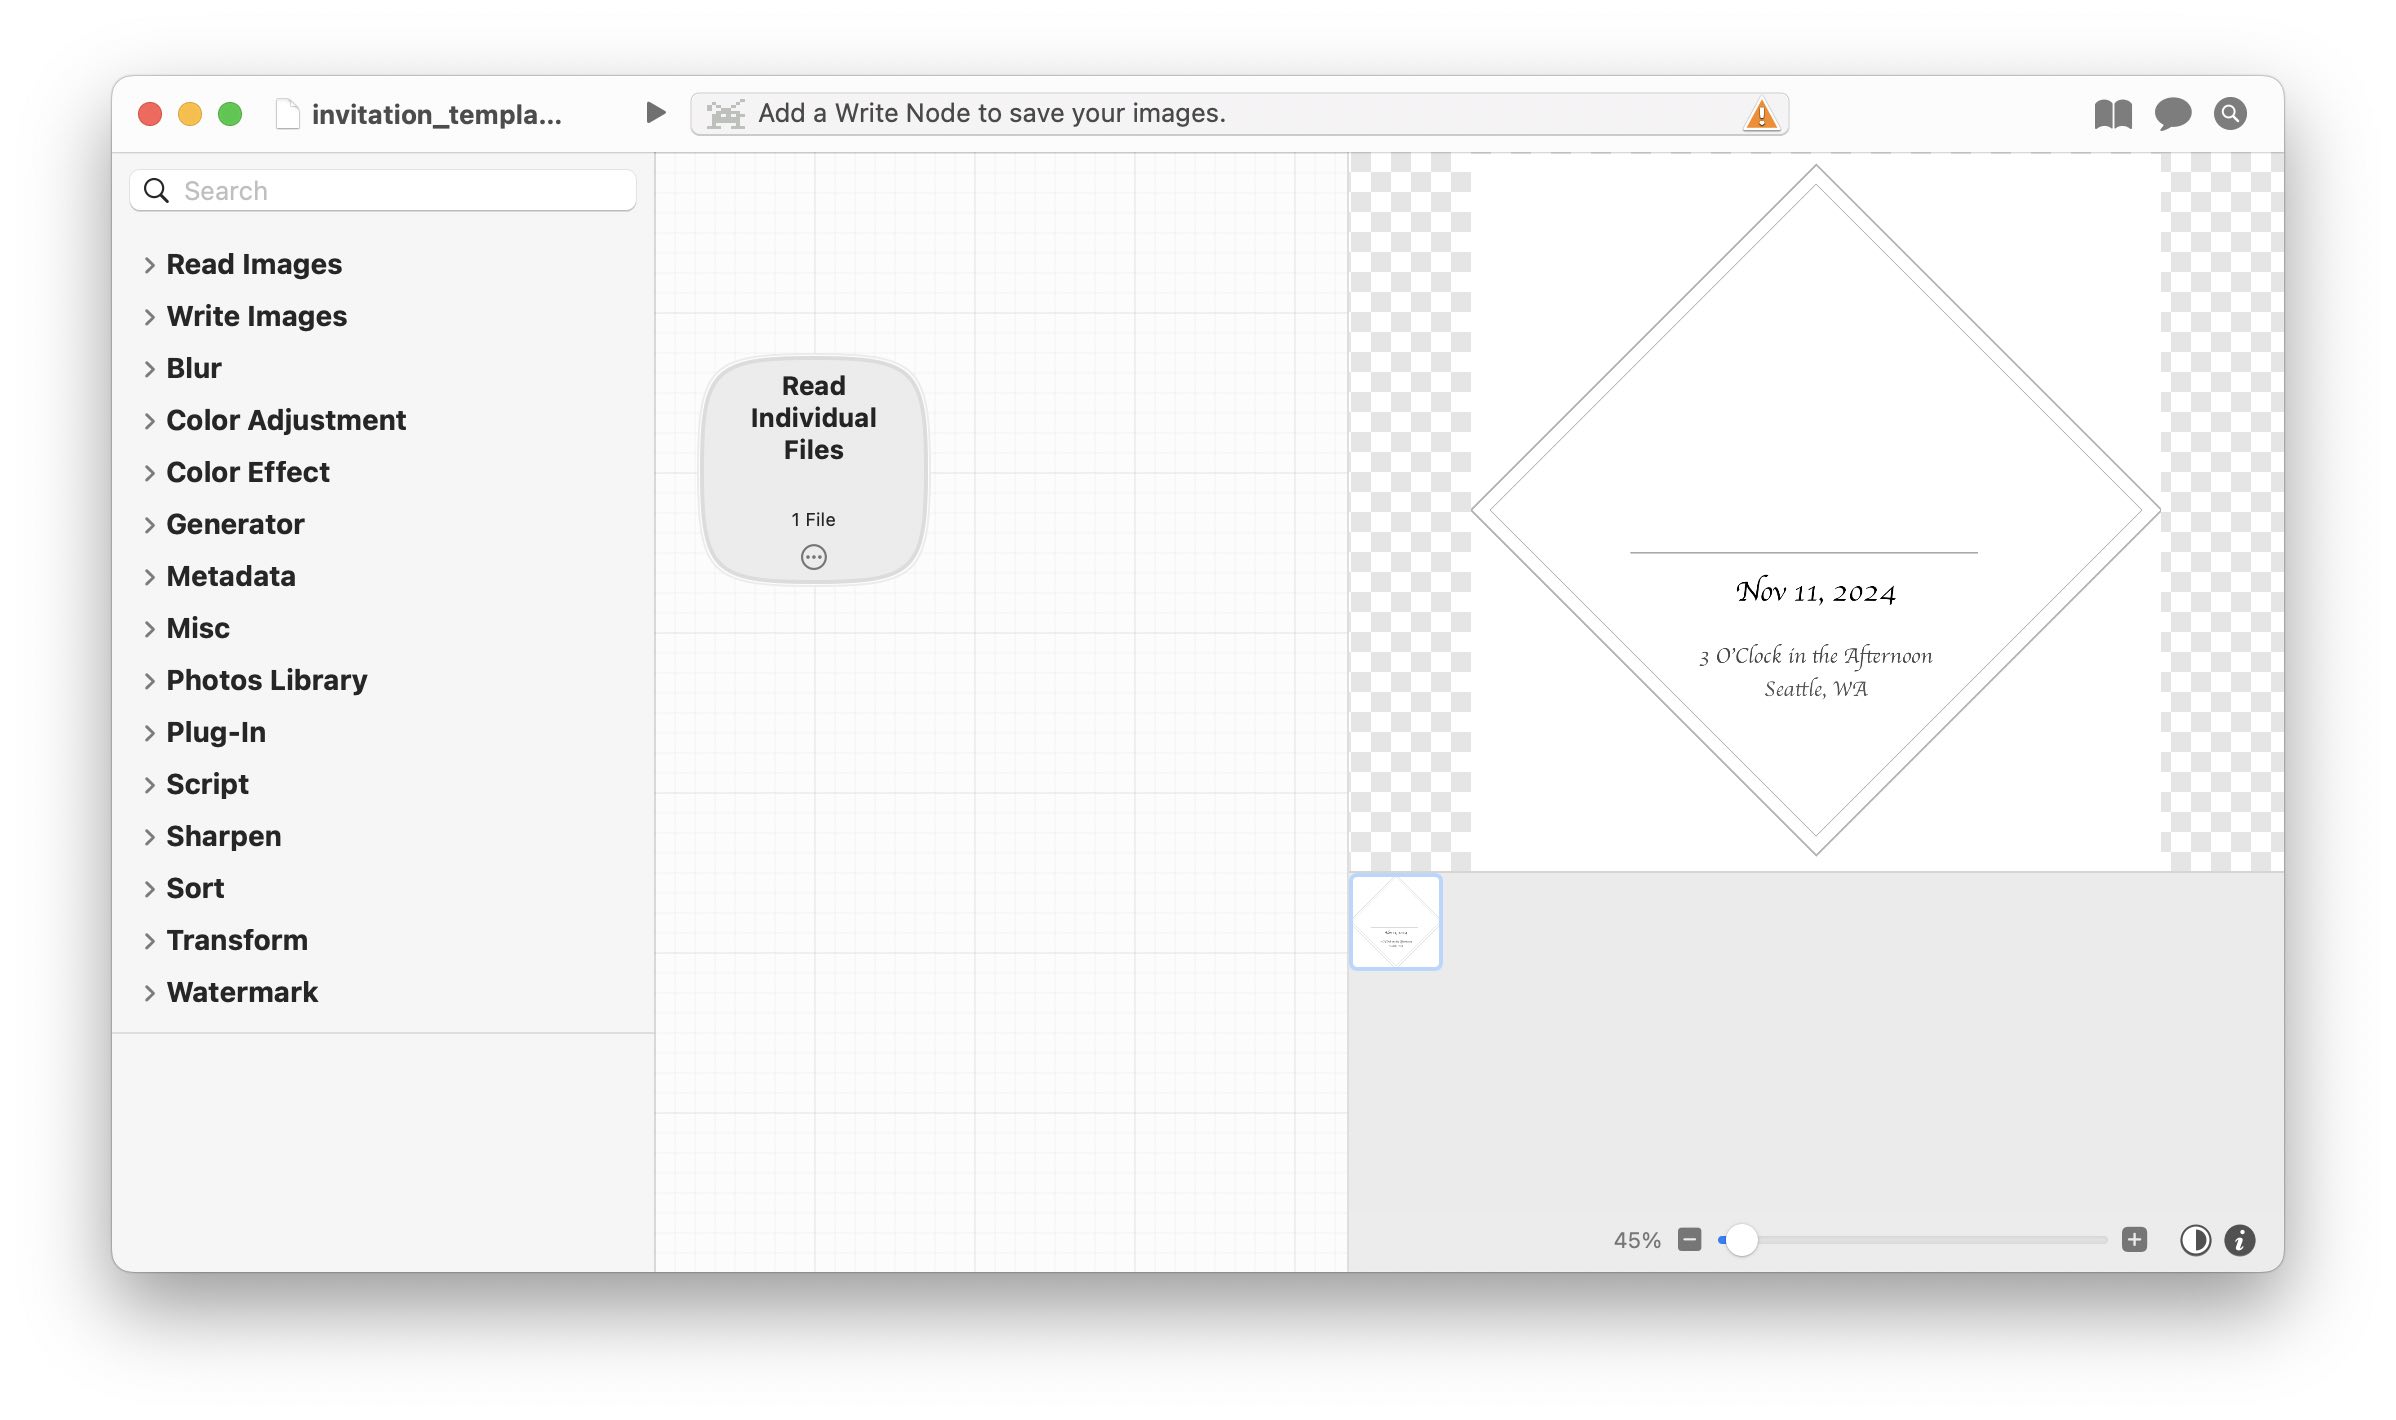Click the zoom out minus button
Screen dimensions: 2396x1420
coord(1690,1240)
